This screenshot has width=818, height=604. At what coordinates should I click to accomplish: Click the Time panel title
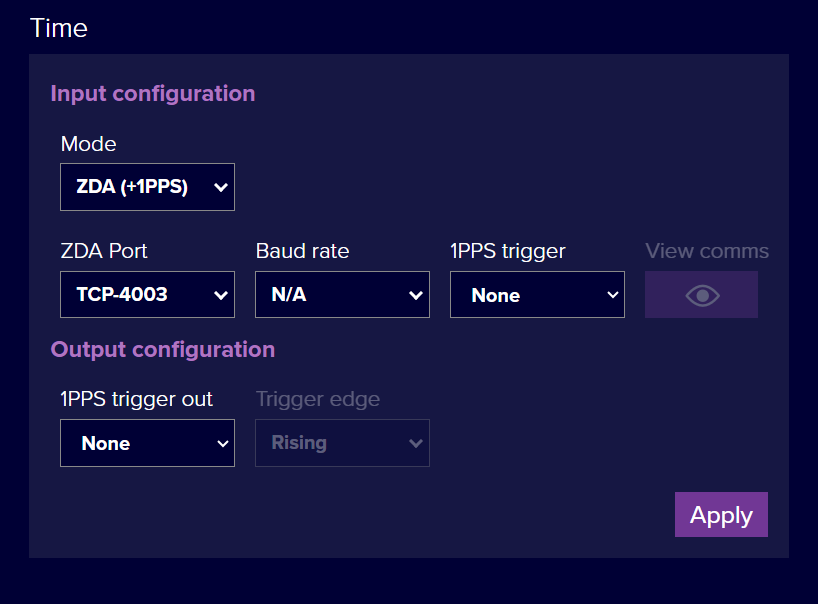coord(59,28)
